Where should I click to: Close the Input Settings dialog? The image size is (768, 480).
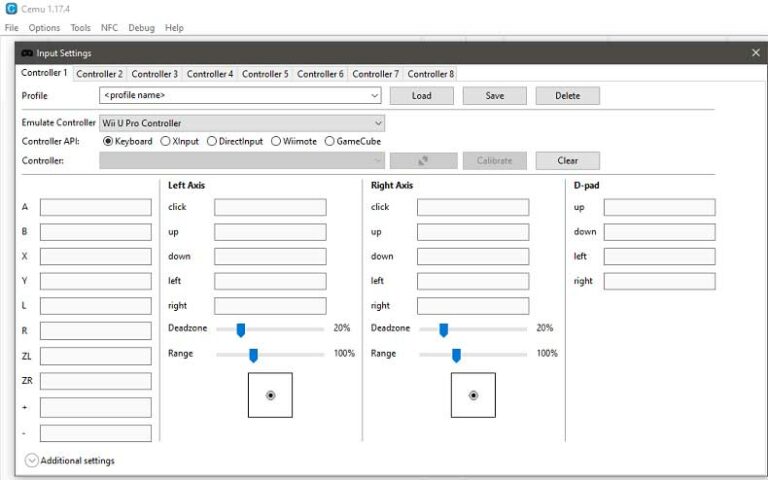coord(755,52)
